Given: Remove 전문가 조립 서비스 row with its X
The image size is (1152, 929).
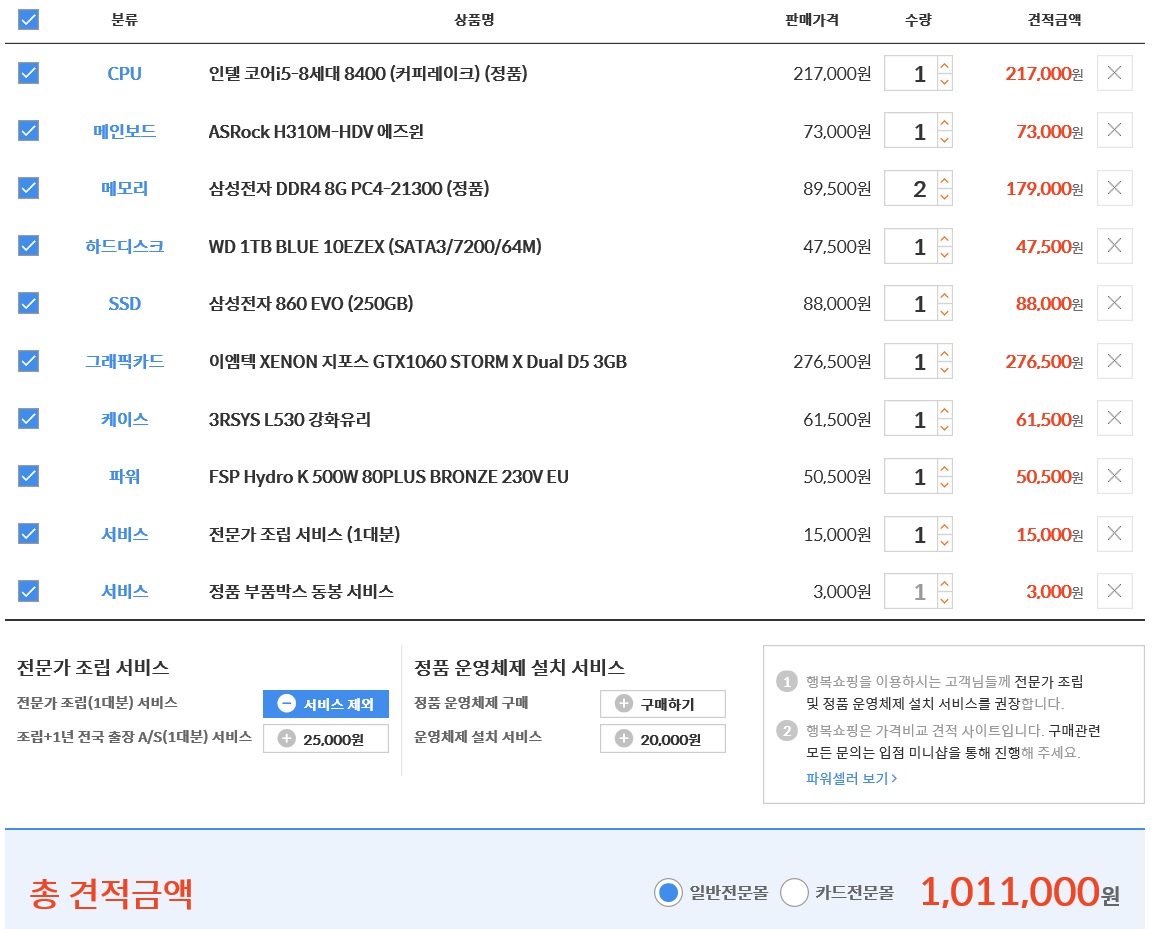Looking at the screenshot, I should (x=1114, y=534).
